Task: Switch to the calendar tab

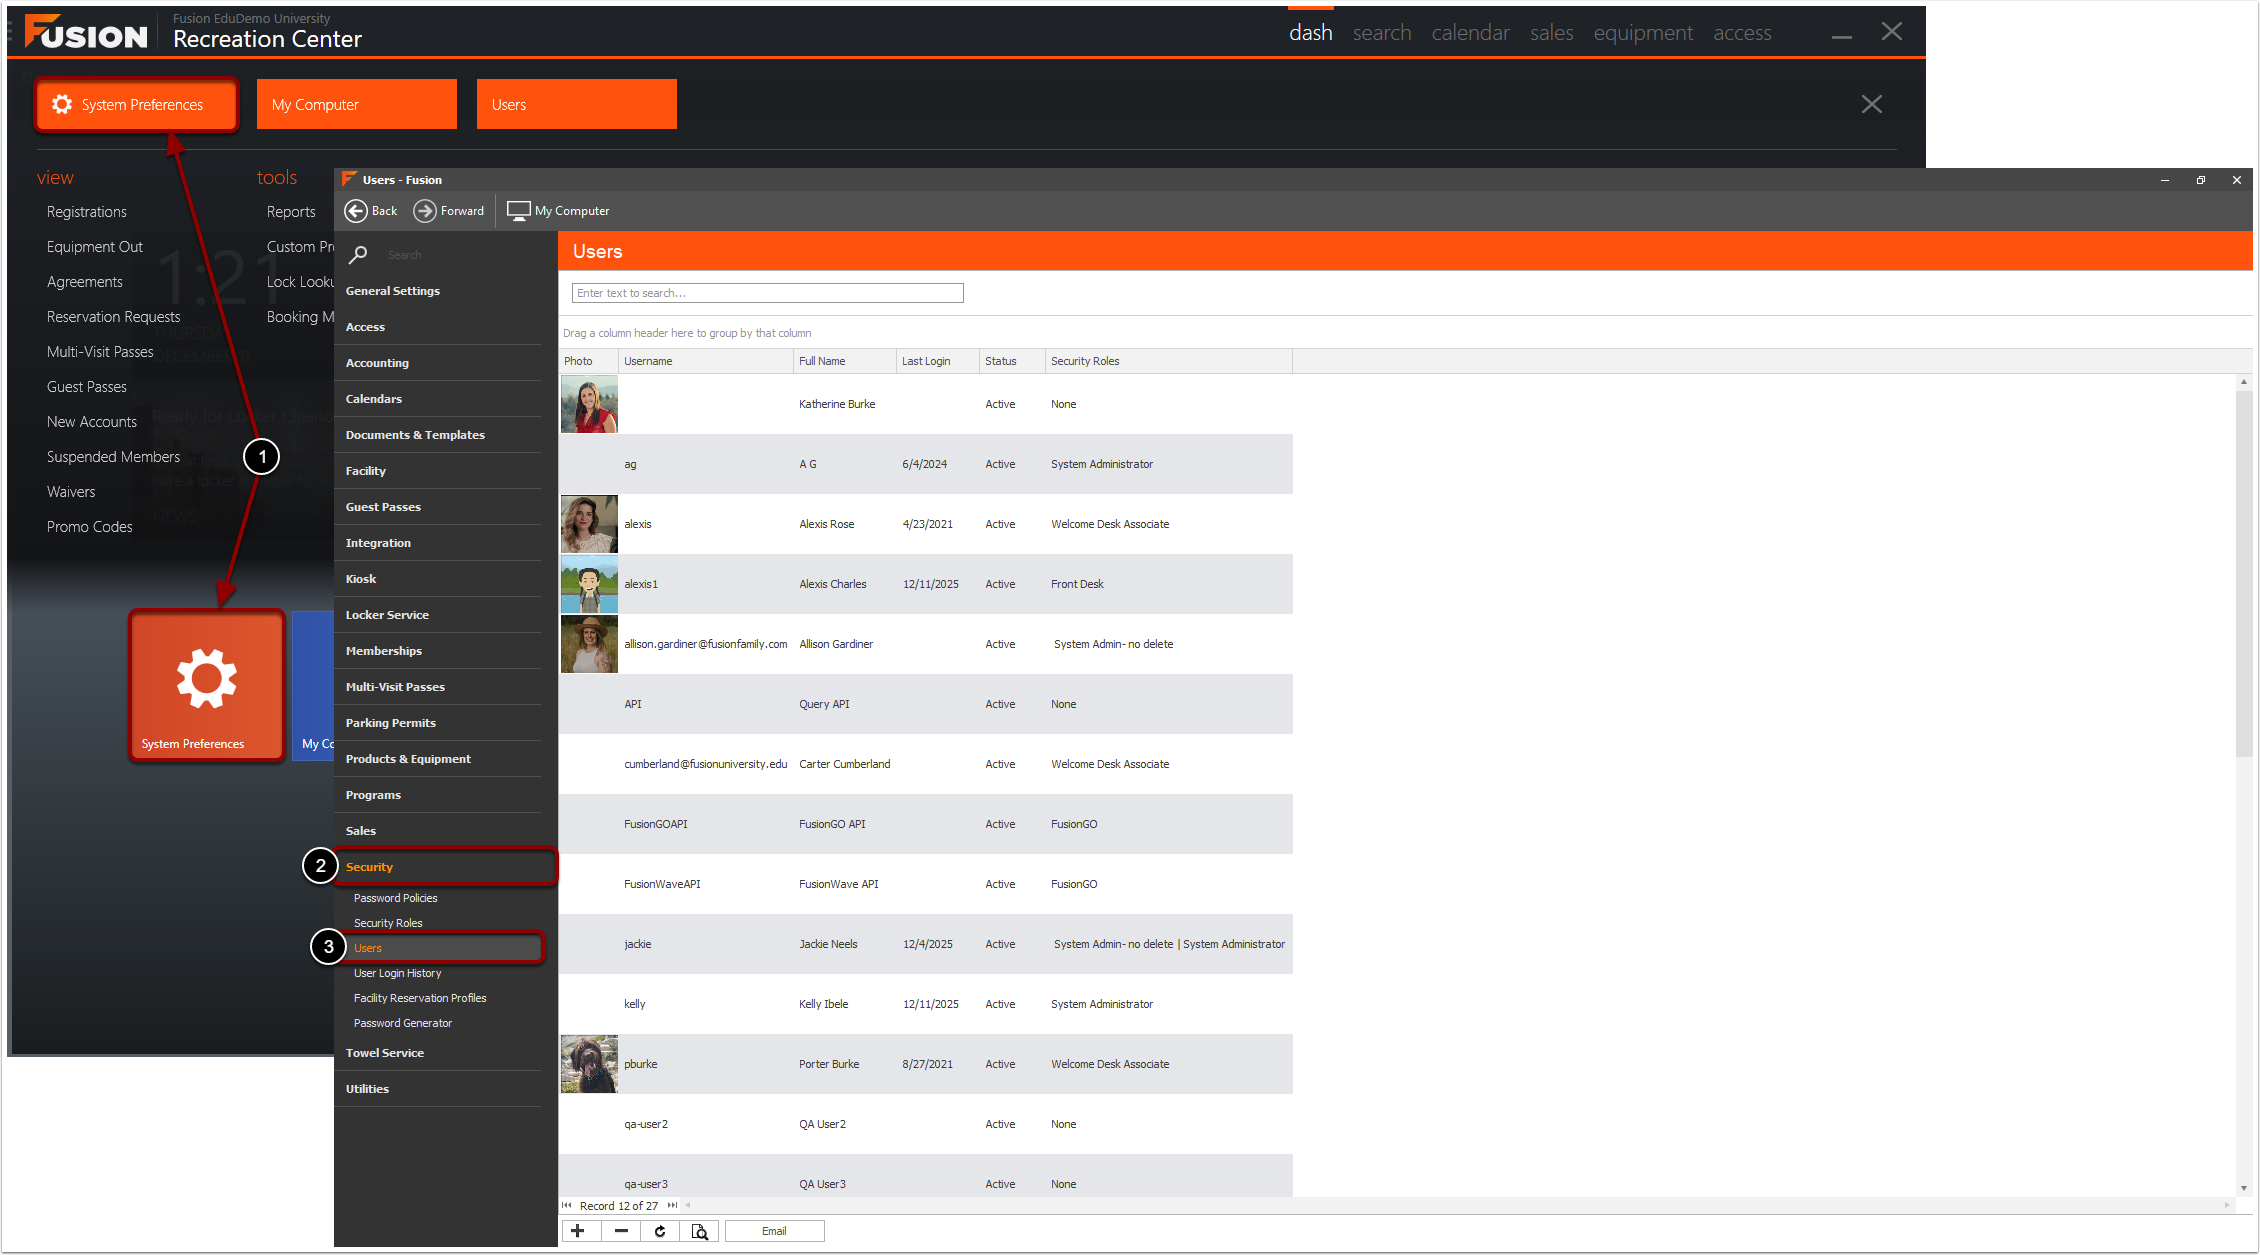Action: [x=1470, y=33]
